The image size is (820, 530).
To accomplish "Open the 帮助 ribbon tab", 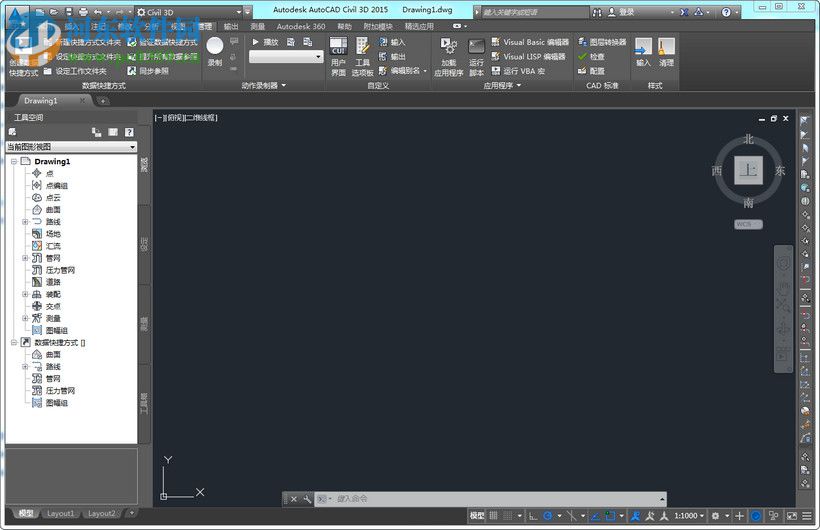I will click(345, 26).
